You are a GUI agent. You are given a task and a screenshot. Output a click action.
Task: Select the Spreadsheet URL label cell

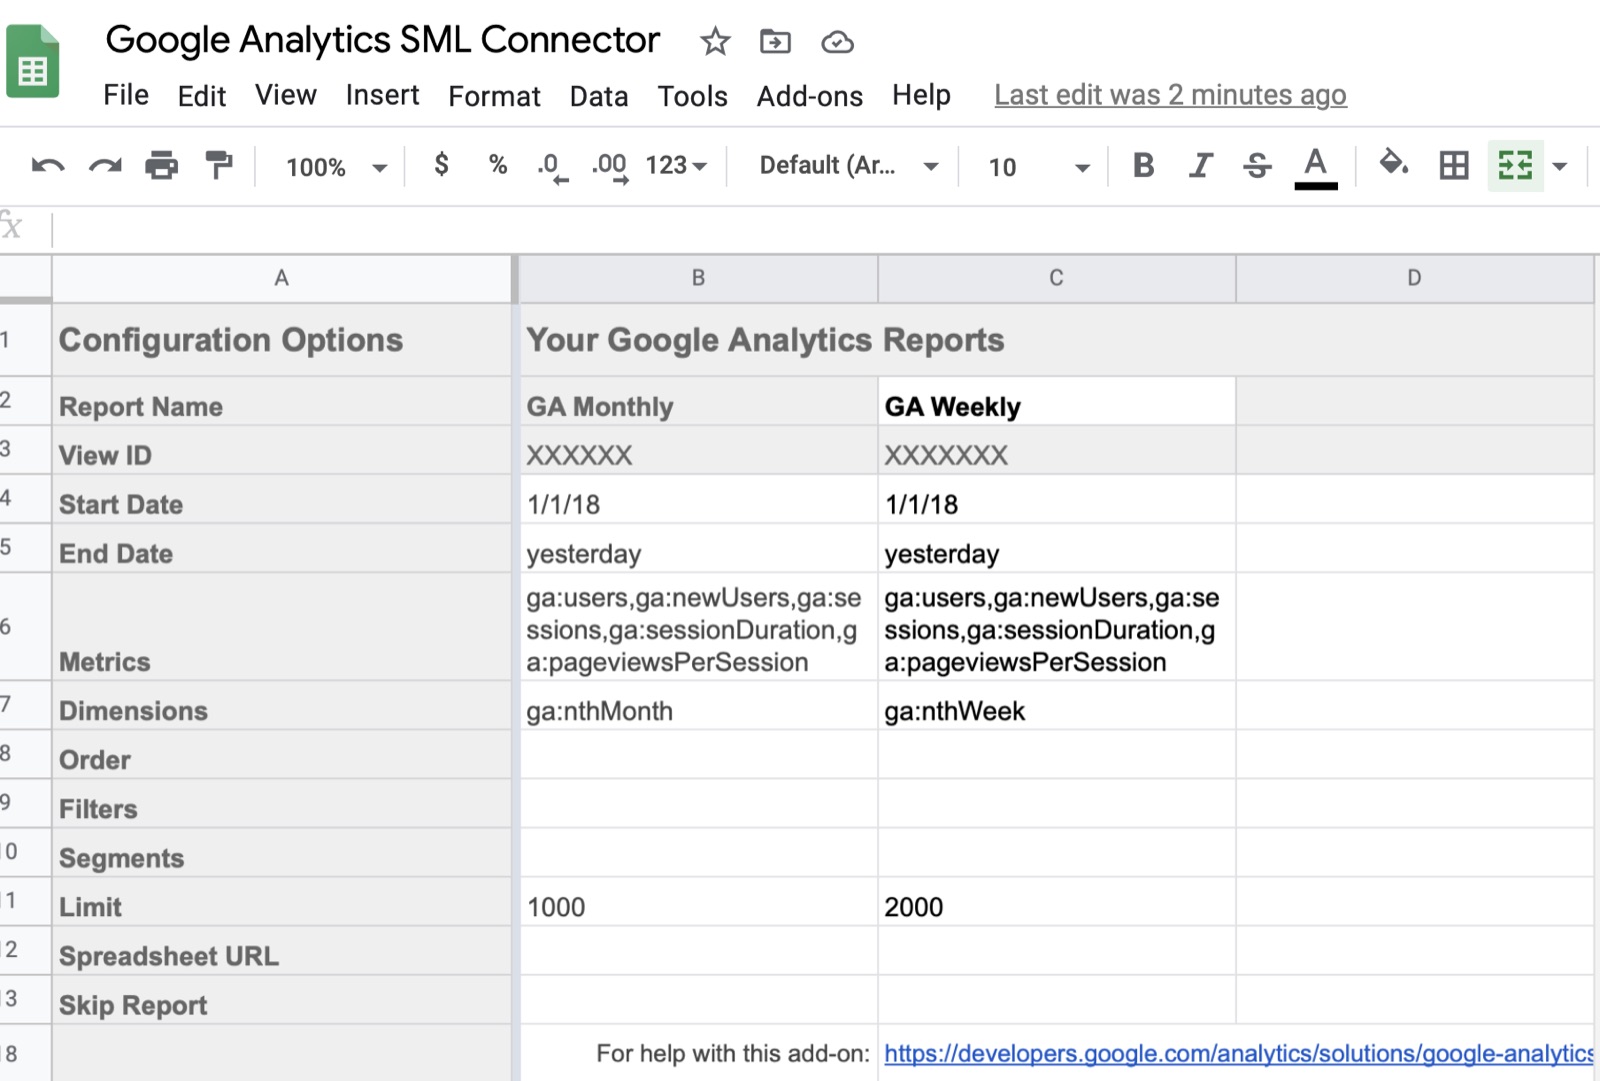tap(282, 951)
